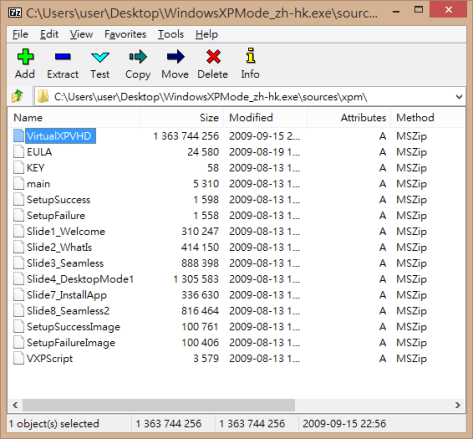
Task: Click the Move toolbar icon
Action: pos(175,57)
